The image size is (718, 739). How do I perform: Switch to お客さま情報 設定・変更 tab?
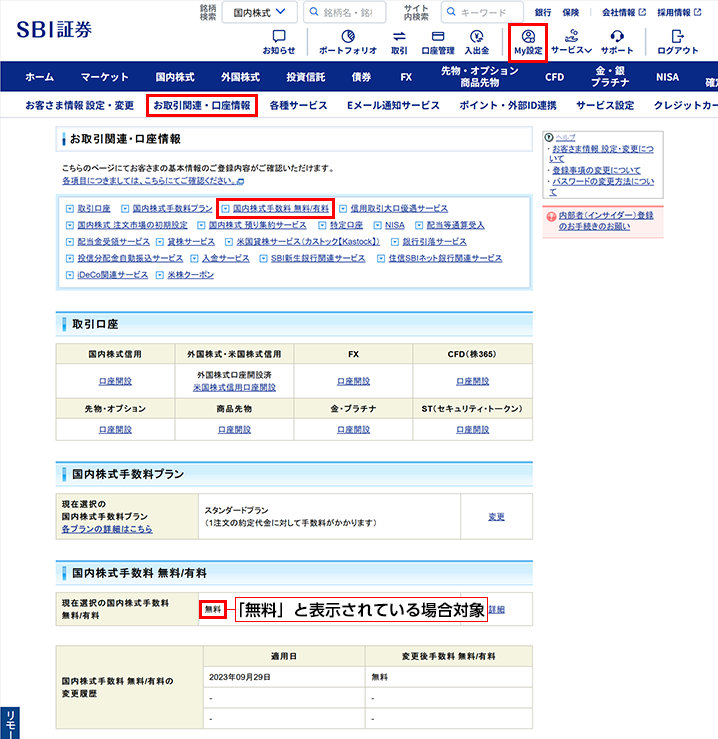(x=80, y=105)
